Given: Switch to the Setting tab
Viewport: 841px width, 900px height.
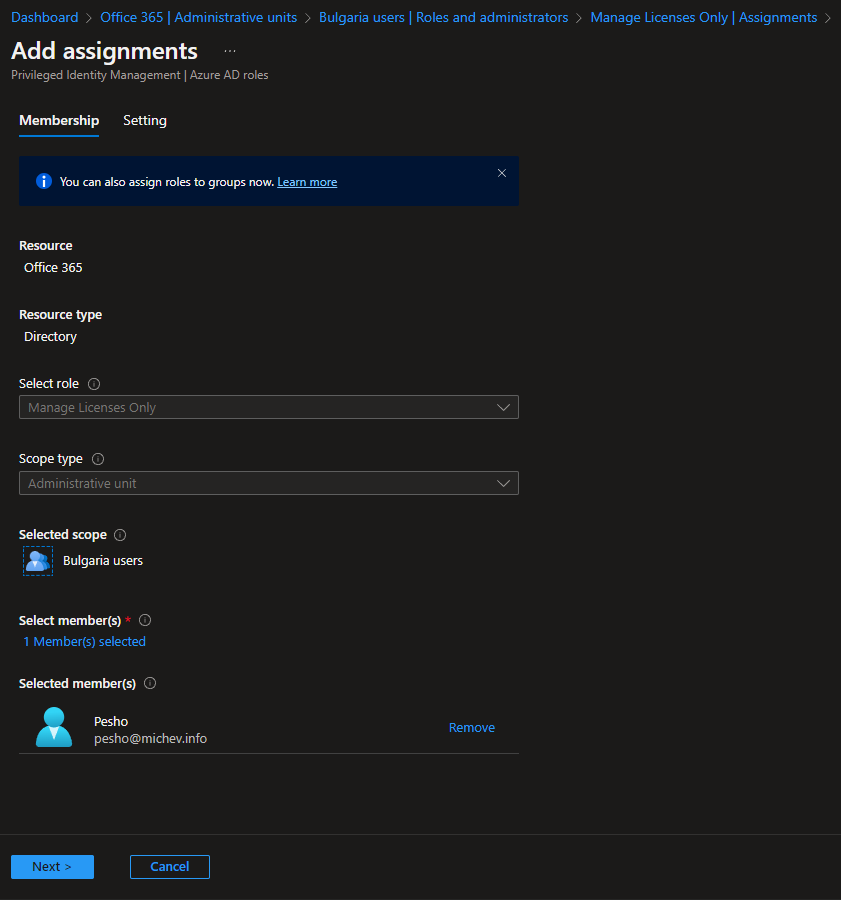Looking at the screenshot, I should [145, 121].
